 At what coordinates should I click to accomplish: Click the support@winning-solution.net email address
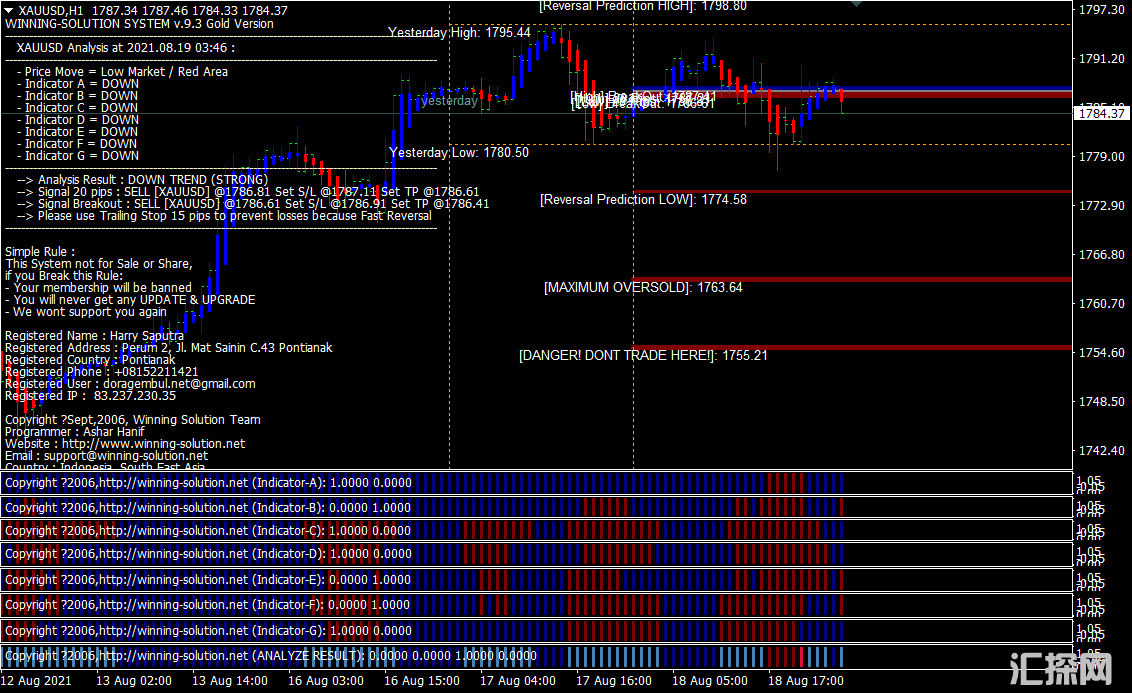(125, 456)
